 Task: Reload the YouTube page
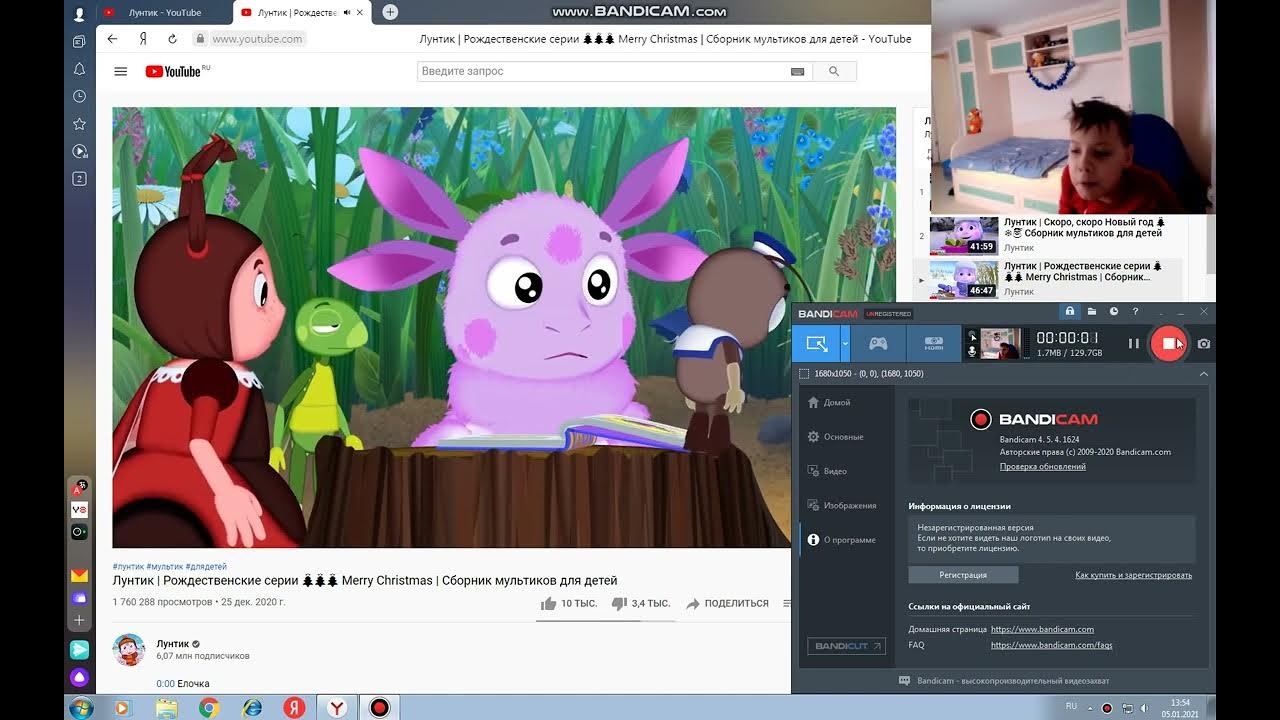[172, 39]
